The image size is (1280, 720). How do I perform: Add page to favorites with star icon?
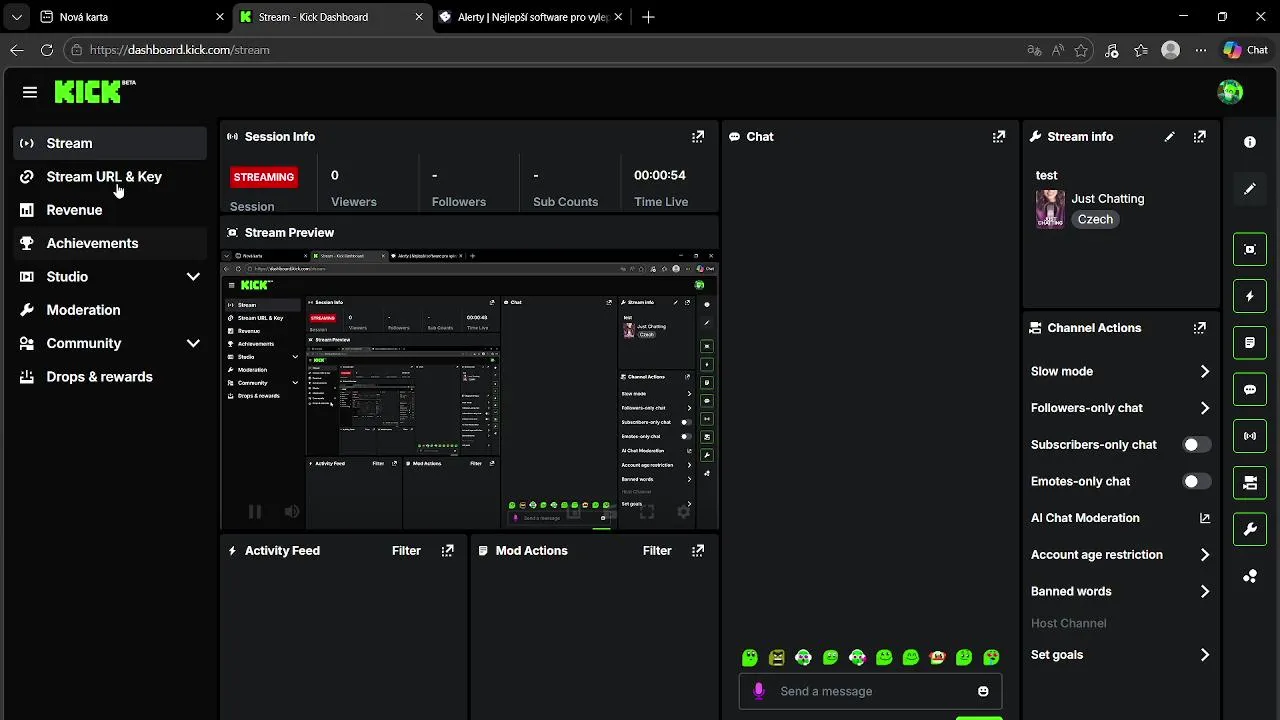click(x=1081, y=50)
